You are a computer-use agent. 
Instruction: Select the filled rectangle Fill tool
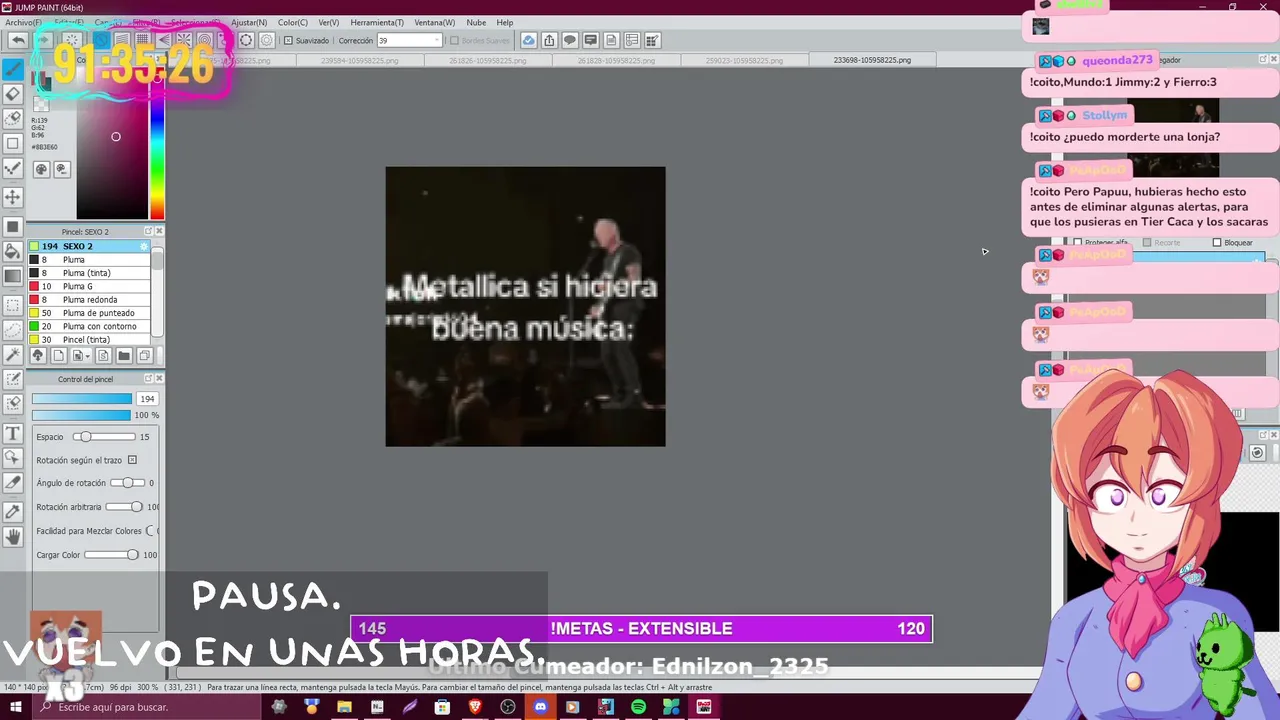[x=12, y=227]
